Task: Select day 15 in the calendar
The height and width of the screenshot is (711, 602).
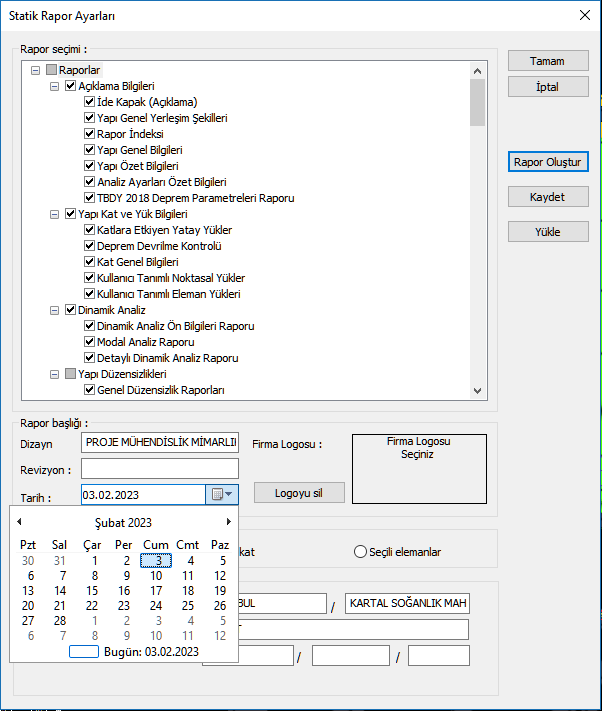Action: [x=92, y=591]
